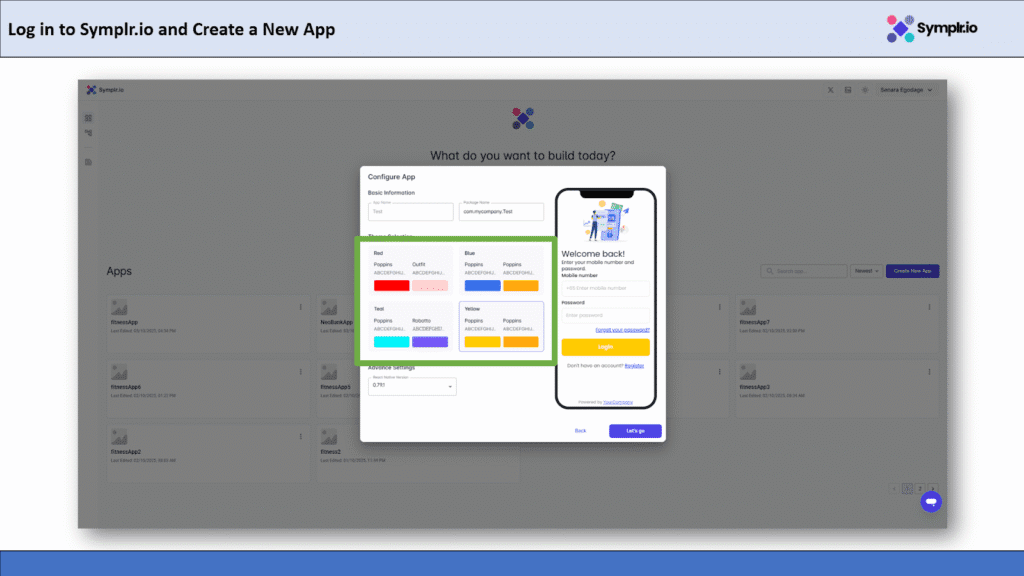Viewport: 1024px width, 576px height.
Task: Select the Red theme card
Action: click(x=410, y=271)
